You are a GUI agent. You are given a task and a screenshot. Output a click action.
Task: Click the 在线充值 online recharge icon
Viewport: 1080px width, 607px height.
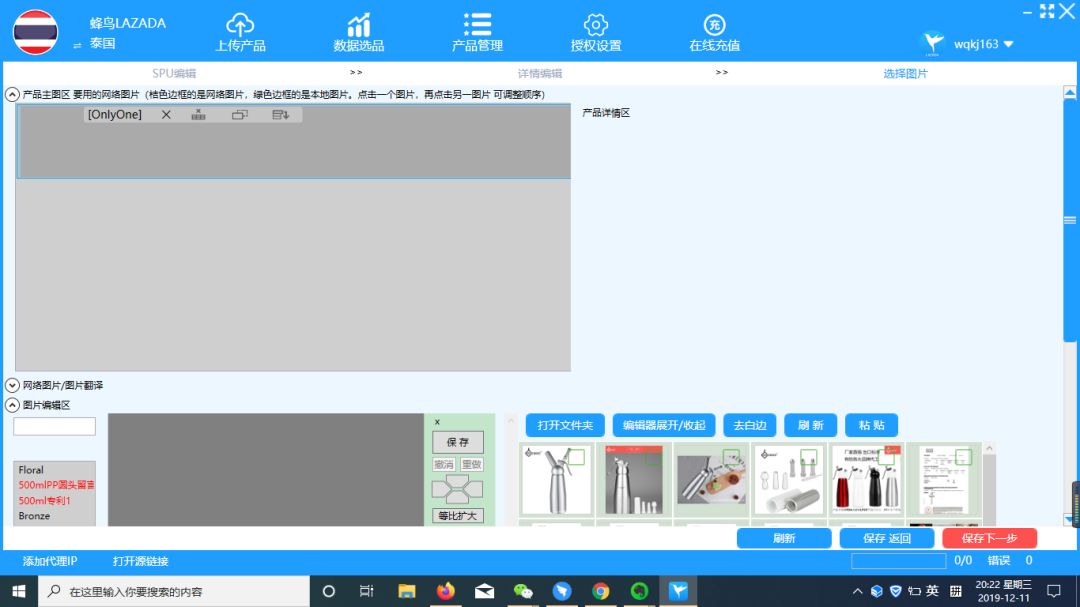(714, 27)
